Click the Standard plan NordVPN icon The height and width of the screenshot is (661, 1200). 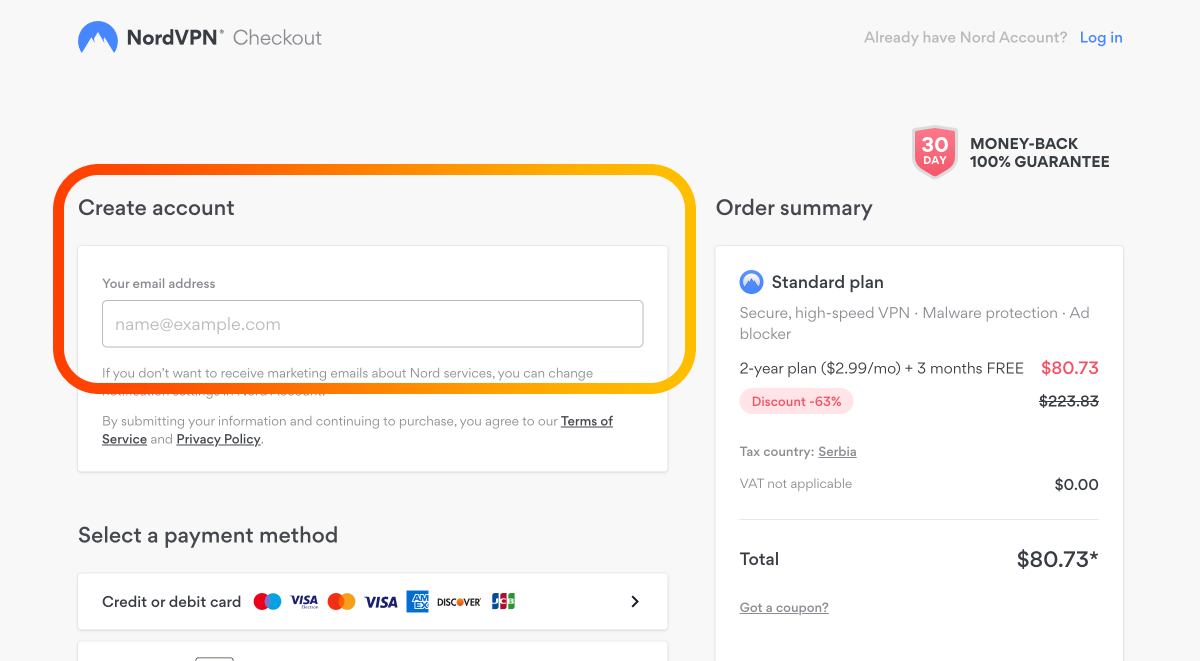[x=751, y=282]
